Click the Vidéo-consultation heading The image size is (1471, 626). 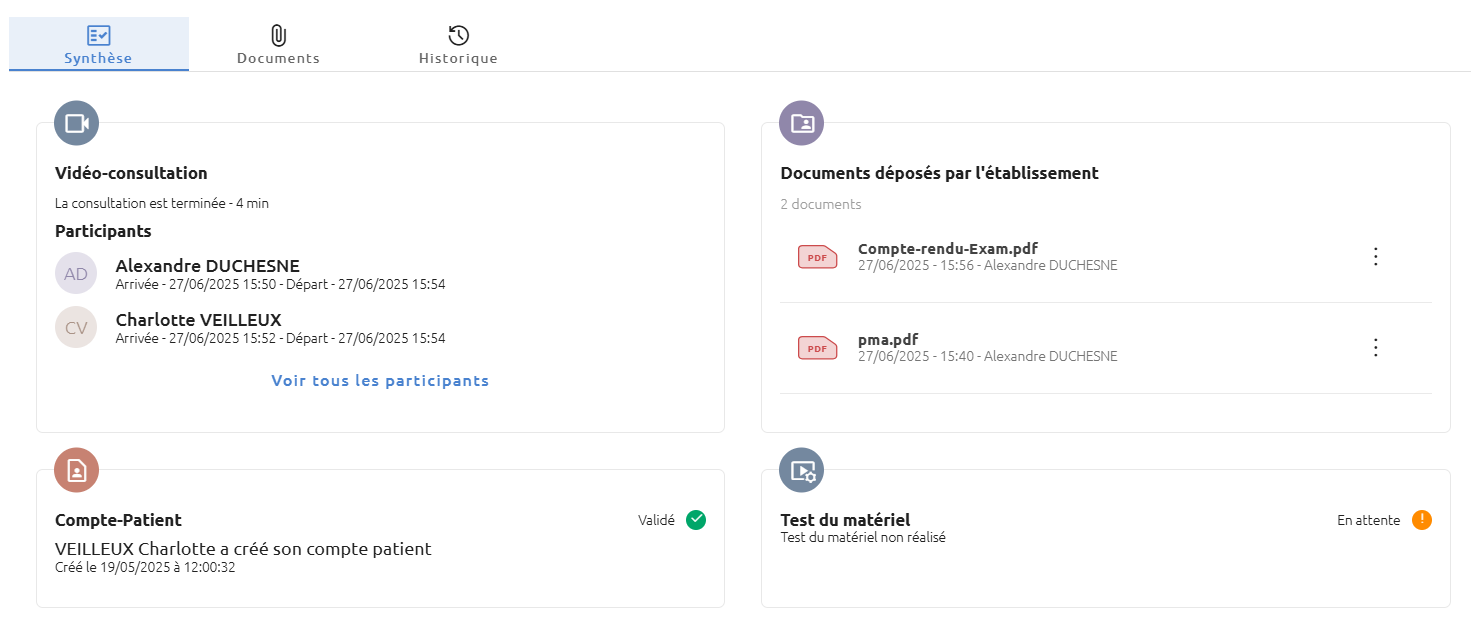131,173
